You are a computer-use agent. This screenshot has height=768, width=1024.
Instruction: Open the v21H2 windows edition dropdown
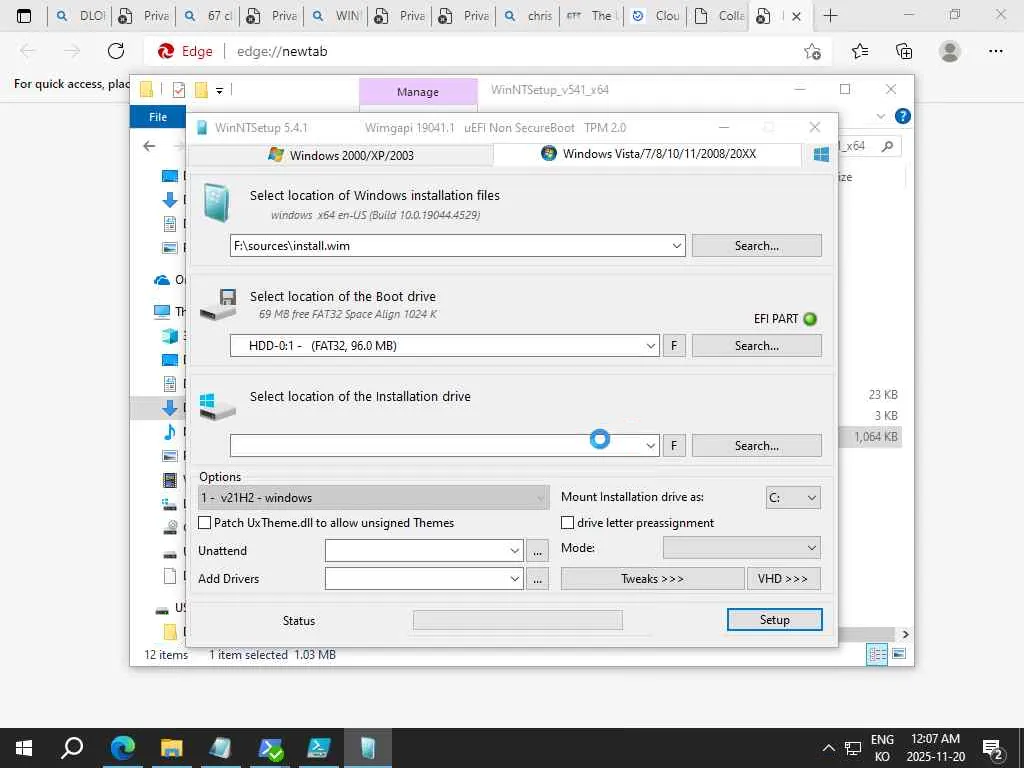tap(374, 498)
